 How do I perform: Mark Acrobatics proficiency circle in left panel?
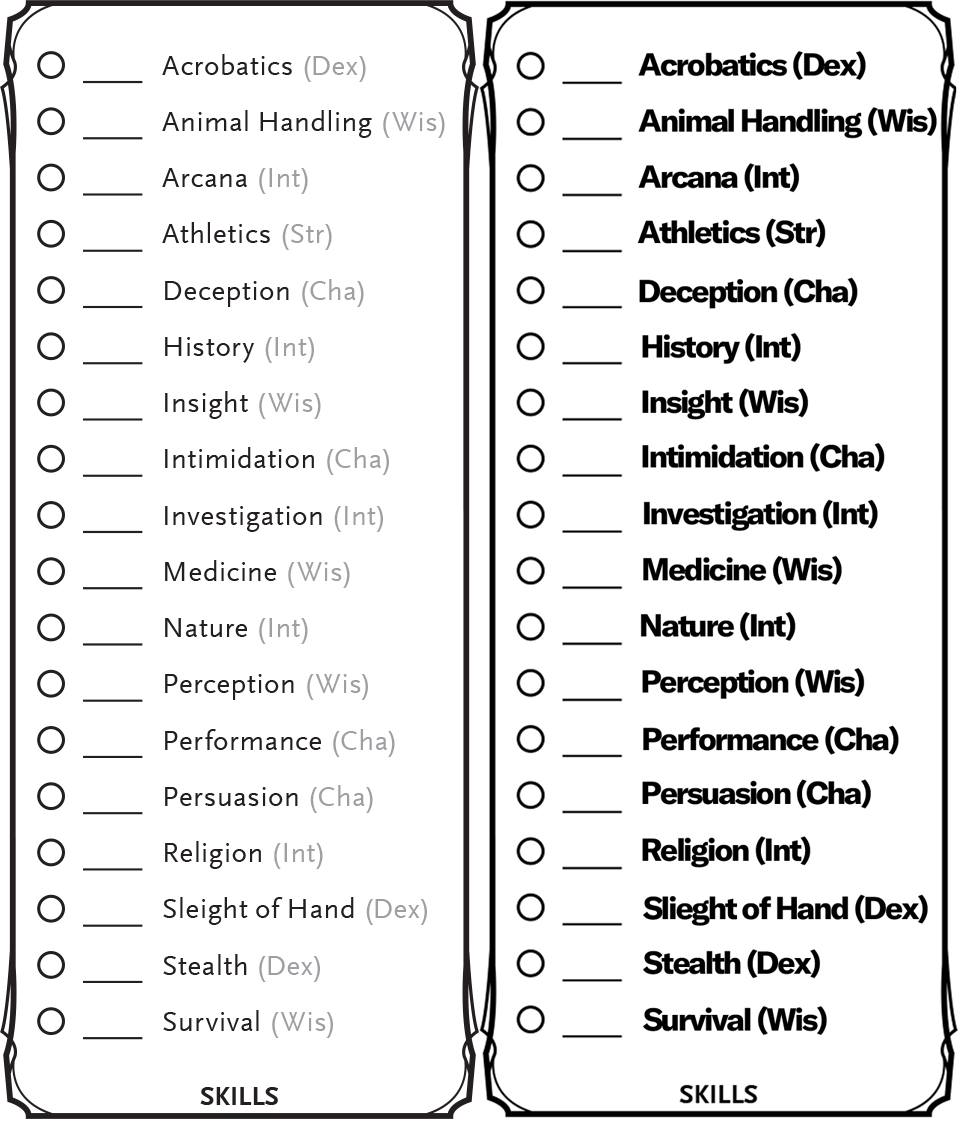[x=51, y=65]
